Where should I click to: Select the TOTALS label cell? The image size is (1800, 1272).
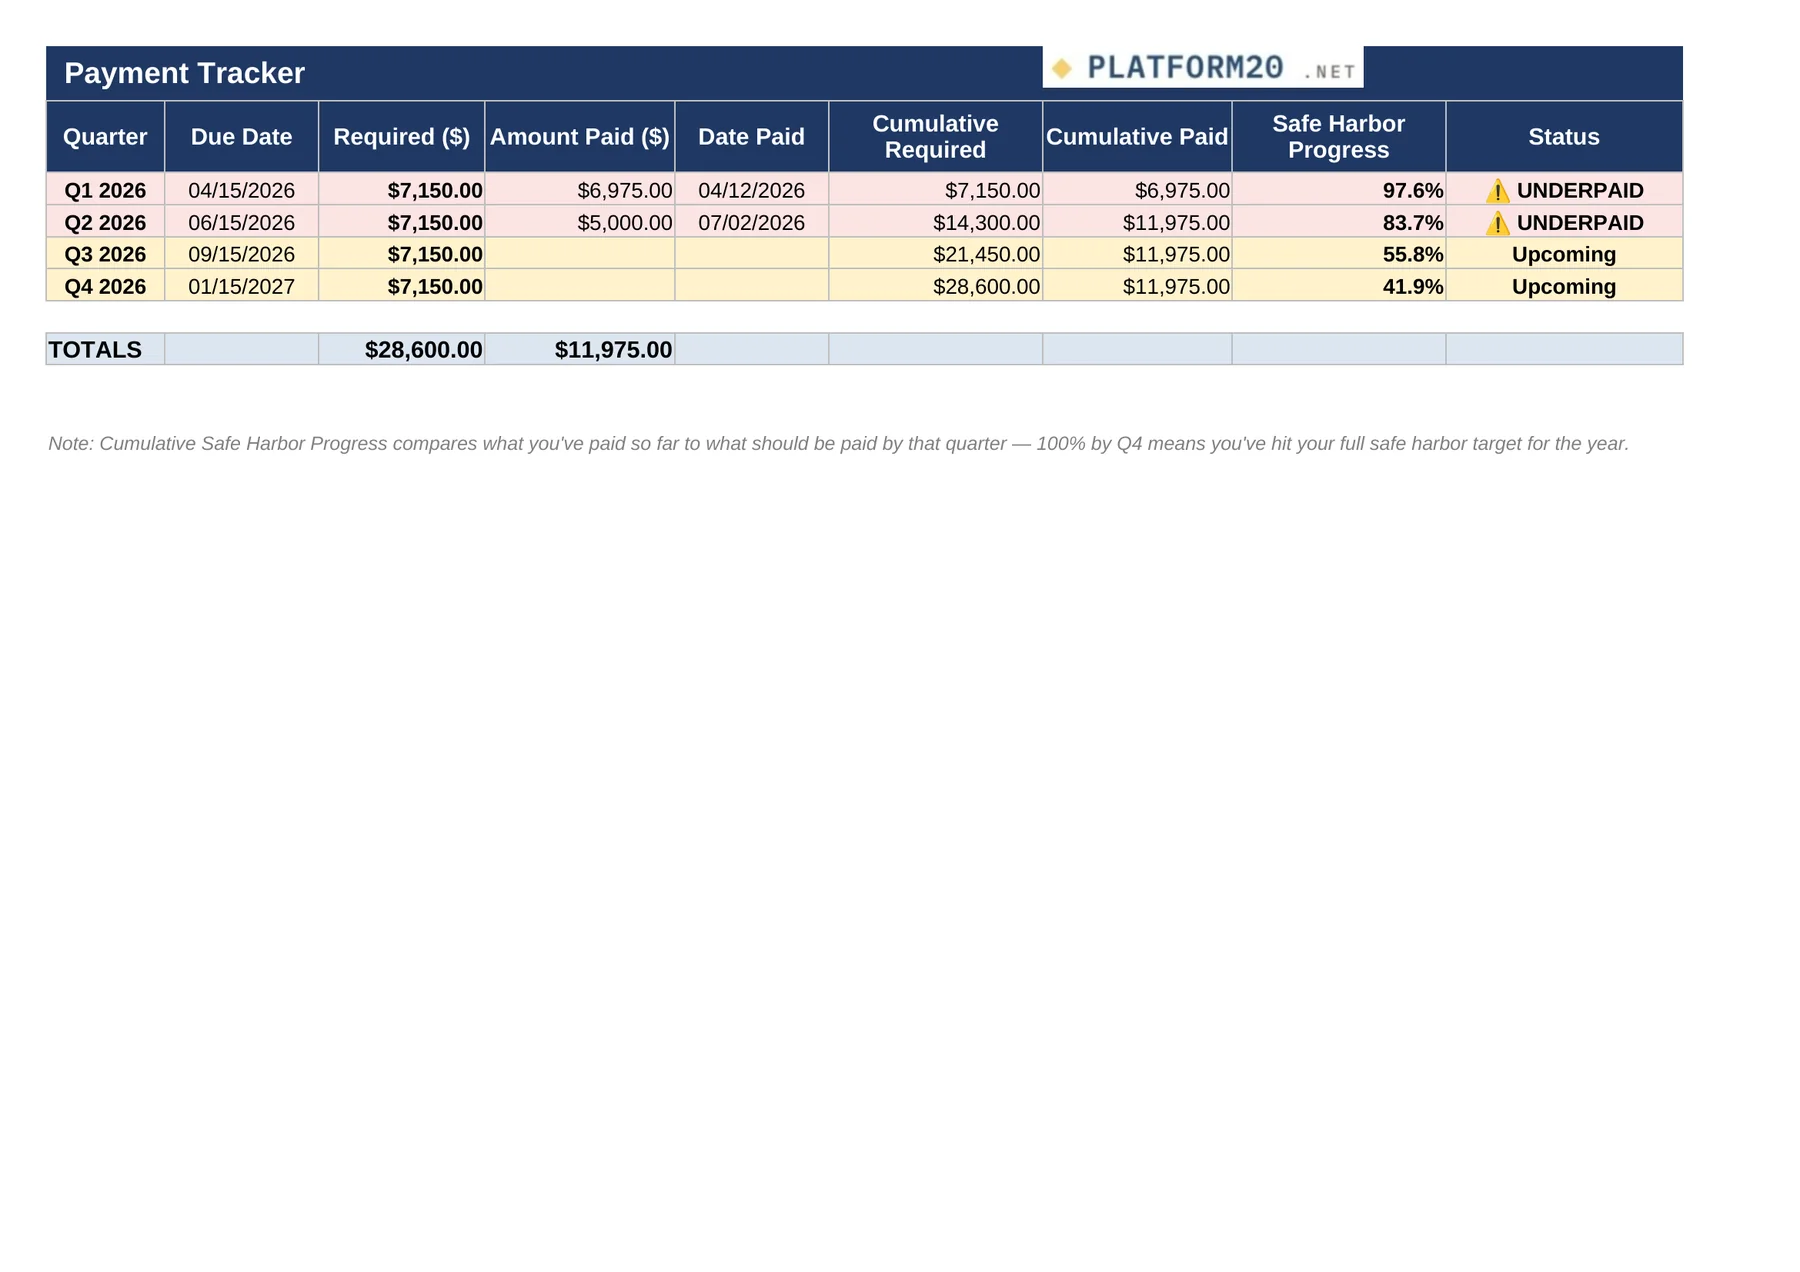[x=105, y=349]
